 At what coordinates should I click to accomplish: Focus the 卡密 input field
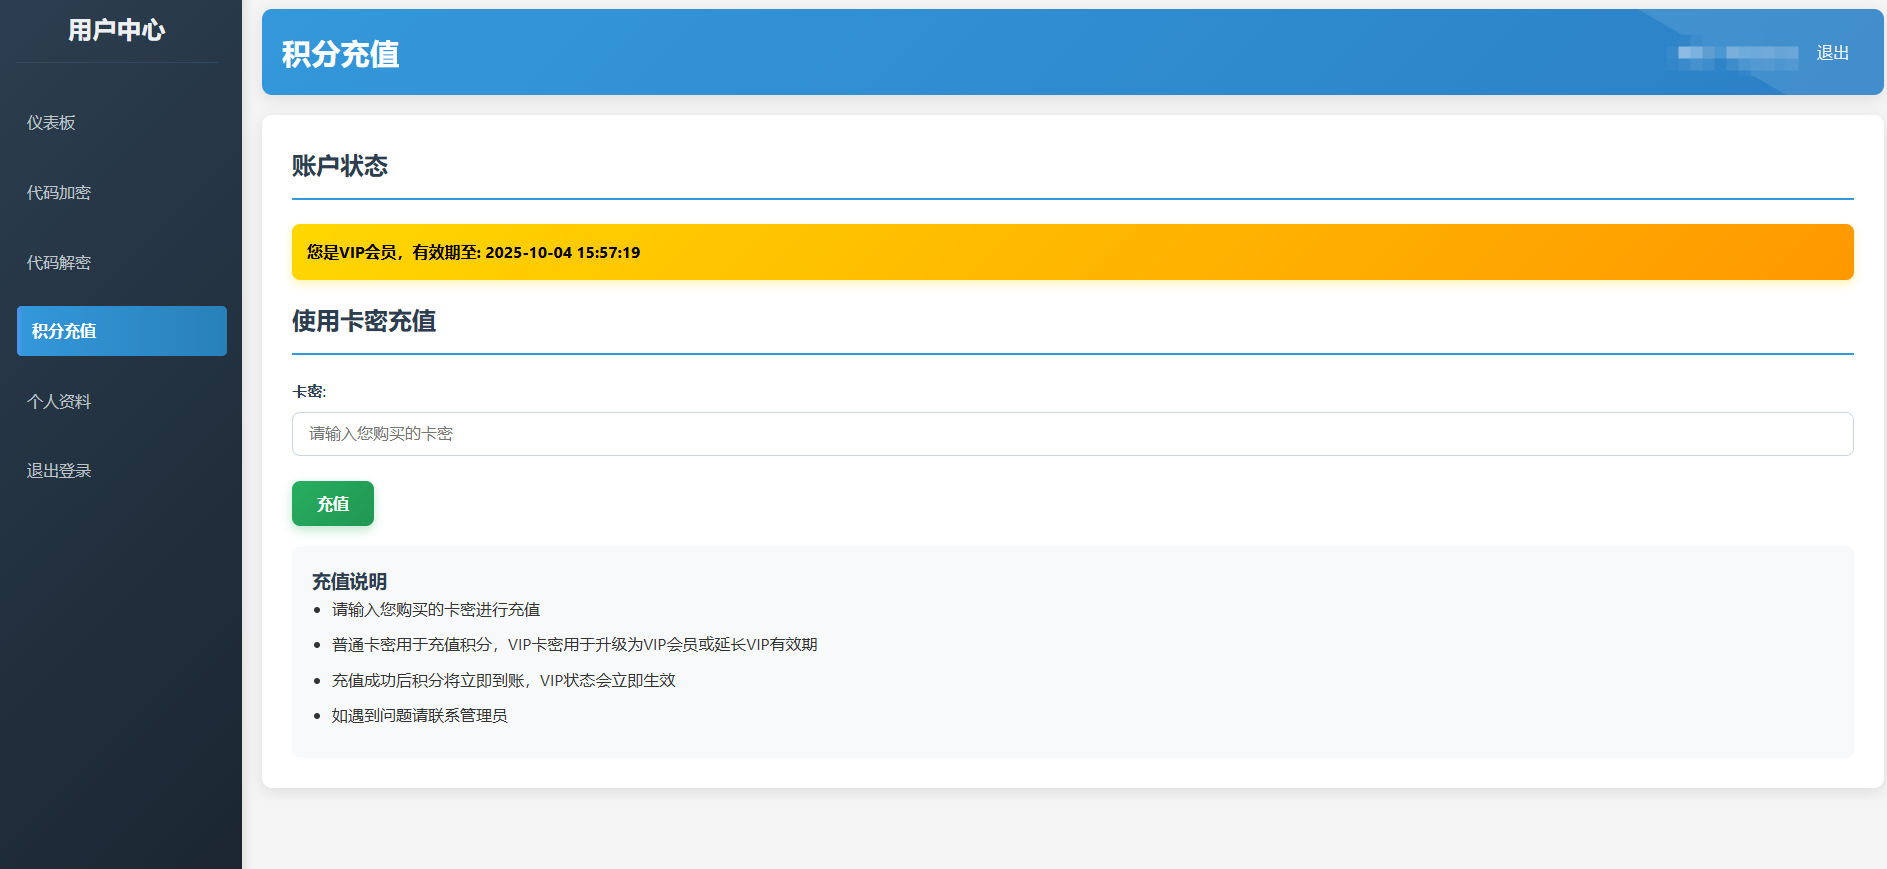1072,434
